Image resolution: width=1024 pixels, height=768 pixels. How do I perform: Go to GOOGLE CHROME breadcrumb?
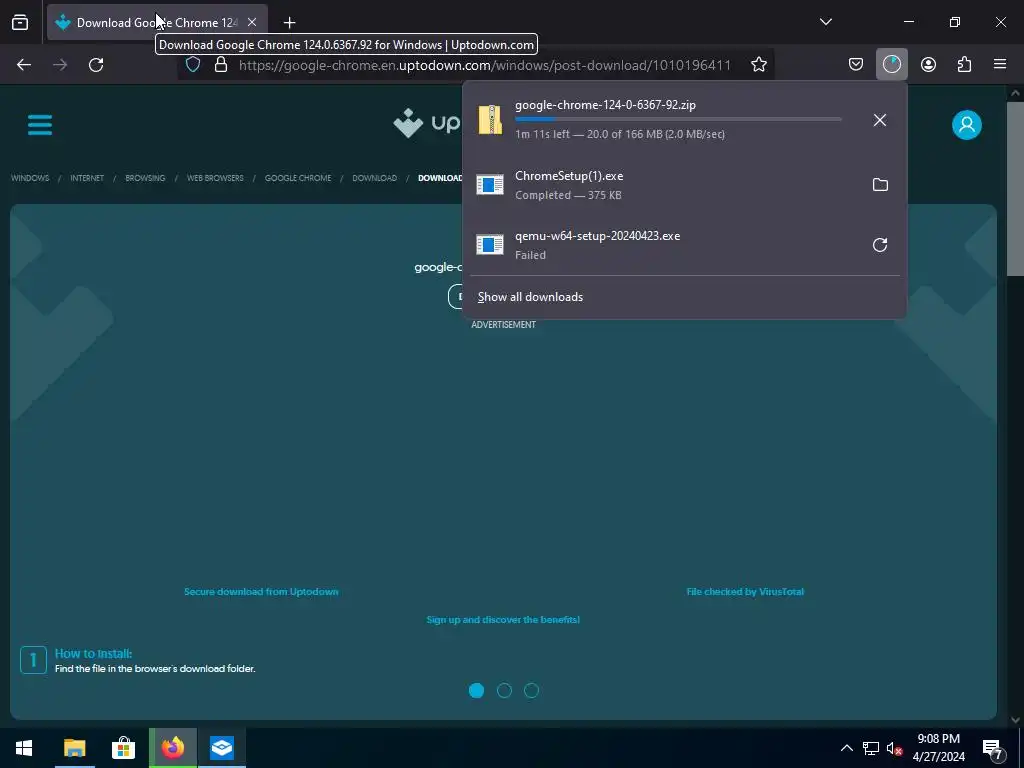[298, 178]
